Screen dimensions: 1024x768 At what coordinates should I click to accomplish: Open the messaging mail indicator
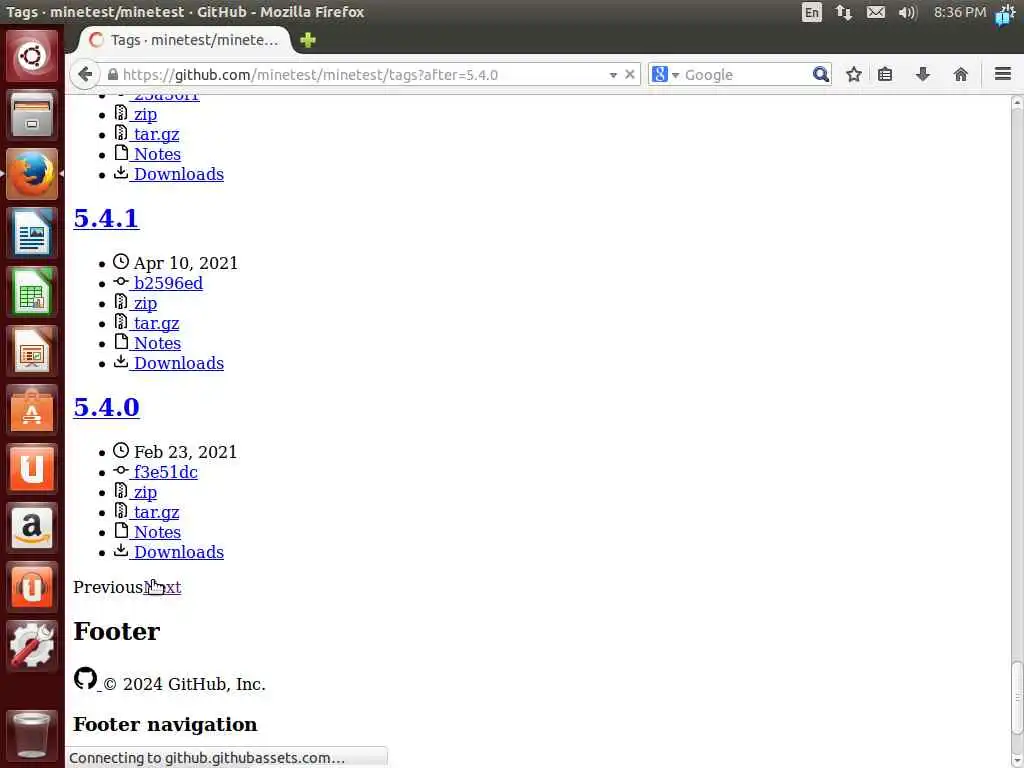pos(876,12)
